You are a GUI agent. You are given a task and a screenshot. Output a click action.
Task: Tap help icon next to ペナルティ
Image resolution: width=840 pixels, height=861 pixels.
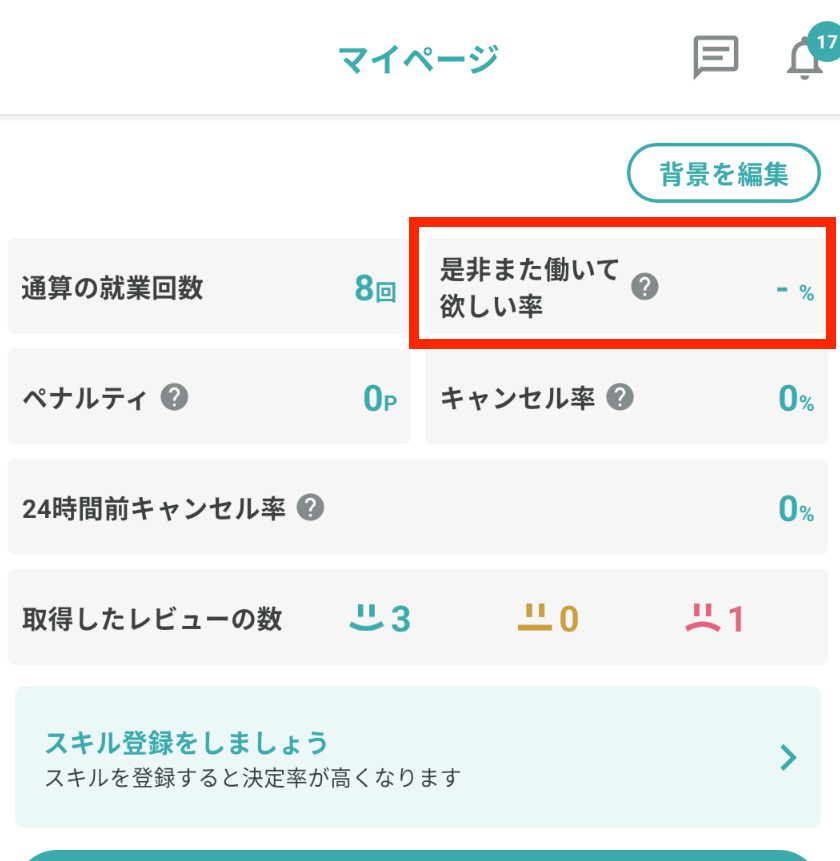175,398
